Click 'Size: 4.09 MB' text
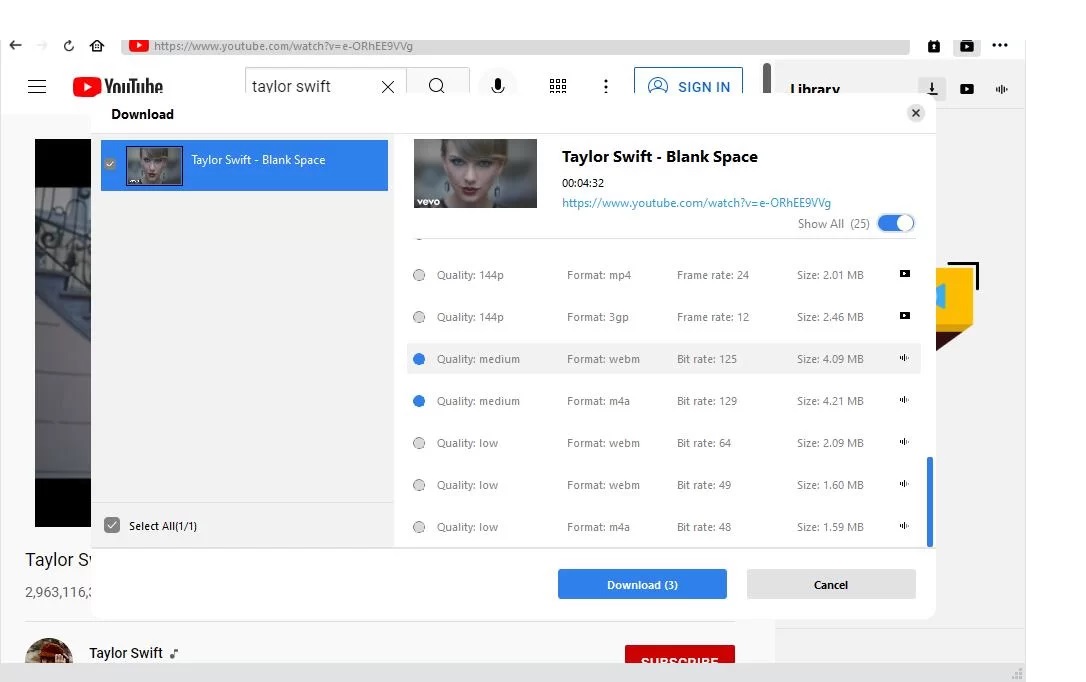This screenshot has width=1086, height=682. click(x=830, y=359)
